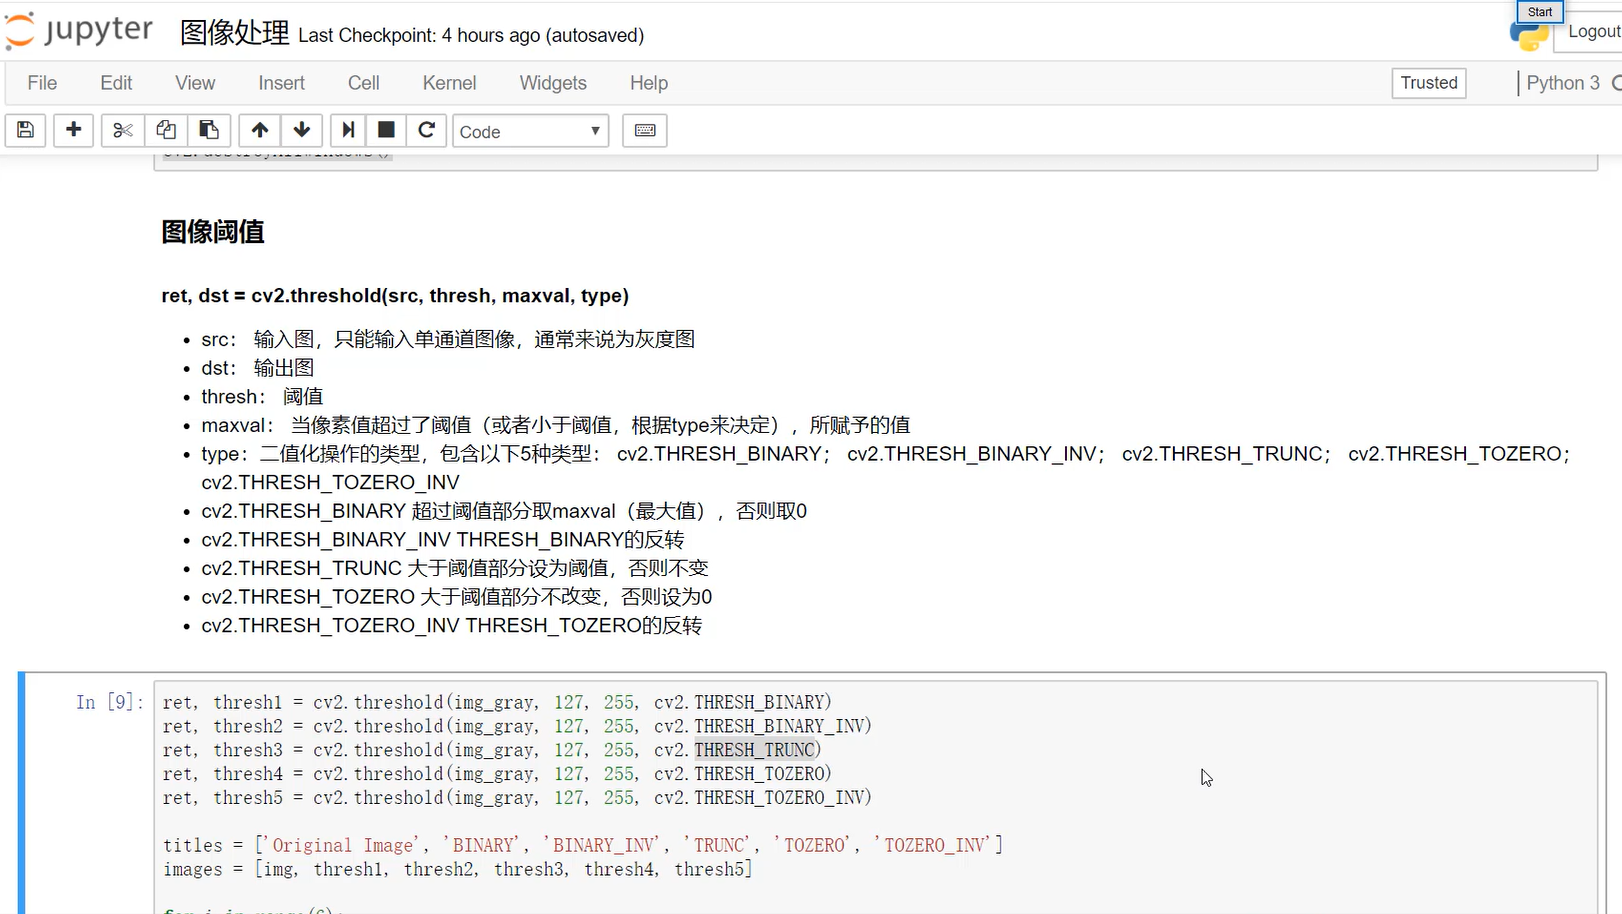Click the Jupyter logo

point(79,31)
